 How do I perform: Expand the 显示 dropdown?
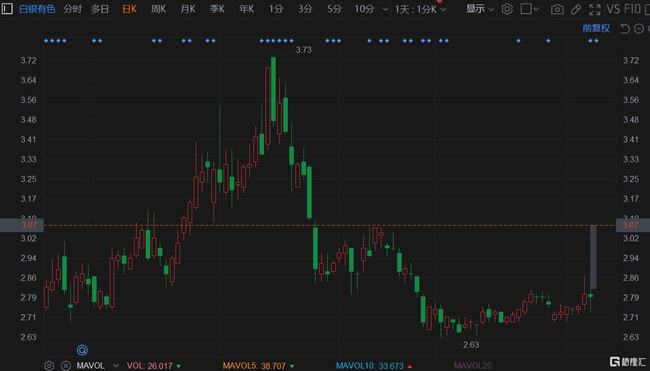click(480, 9)
